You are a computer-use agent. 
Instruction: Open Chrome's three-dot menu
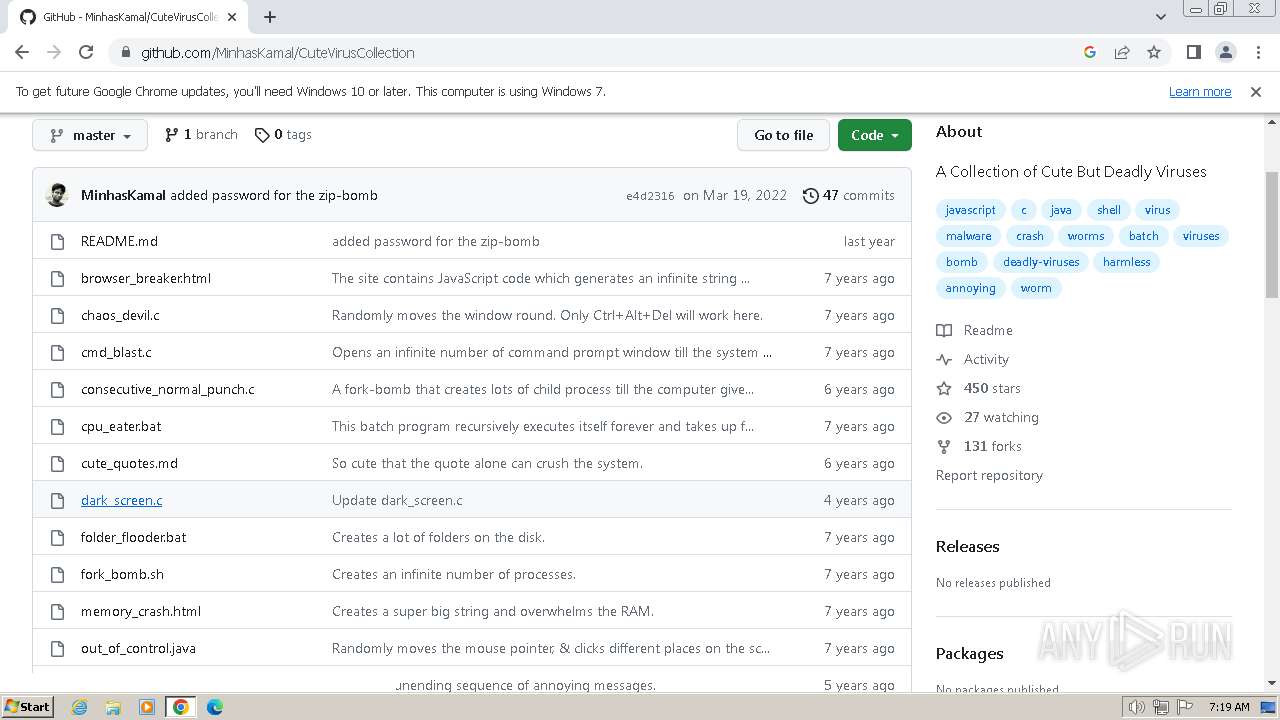pos(1257,52)
